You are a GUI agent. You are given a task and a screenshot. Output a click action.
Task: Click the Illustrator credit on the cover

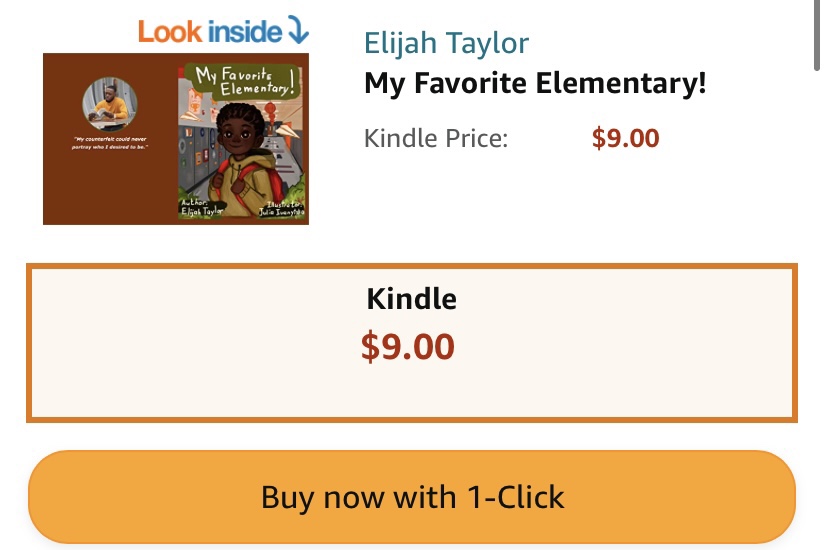pos(282,208)
